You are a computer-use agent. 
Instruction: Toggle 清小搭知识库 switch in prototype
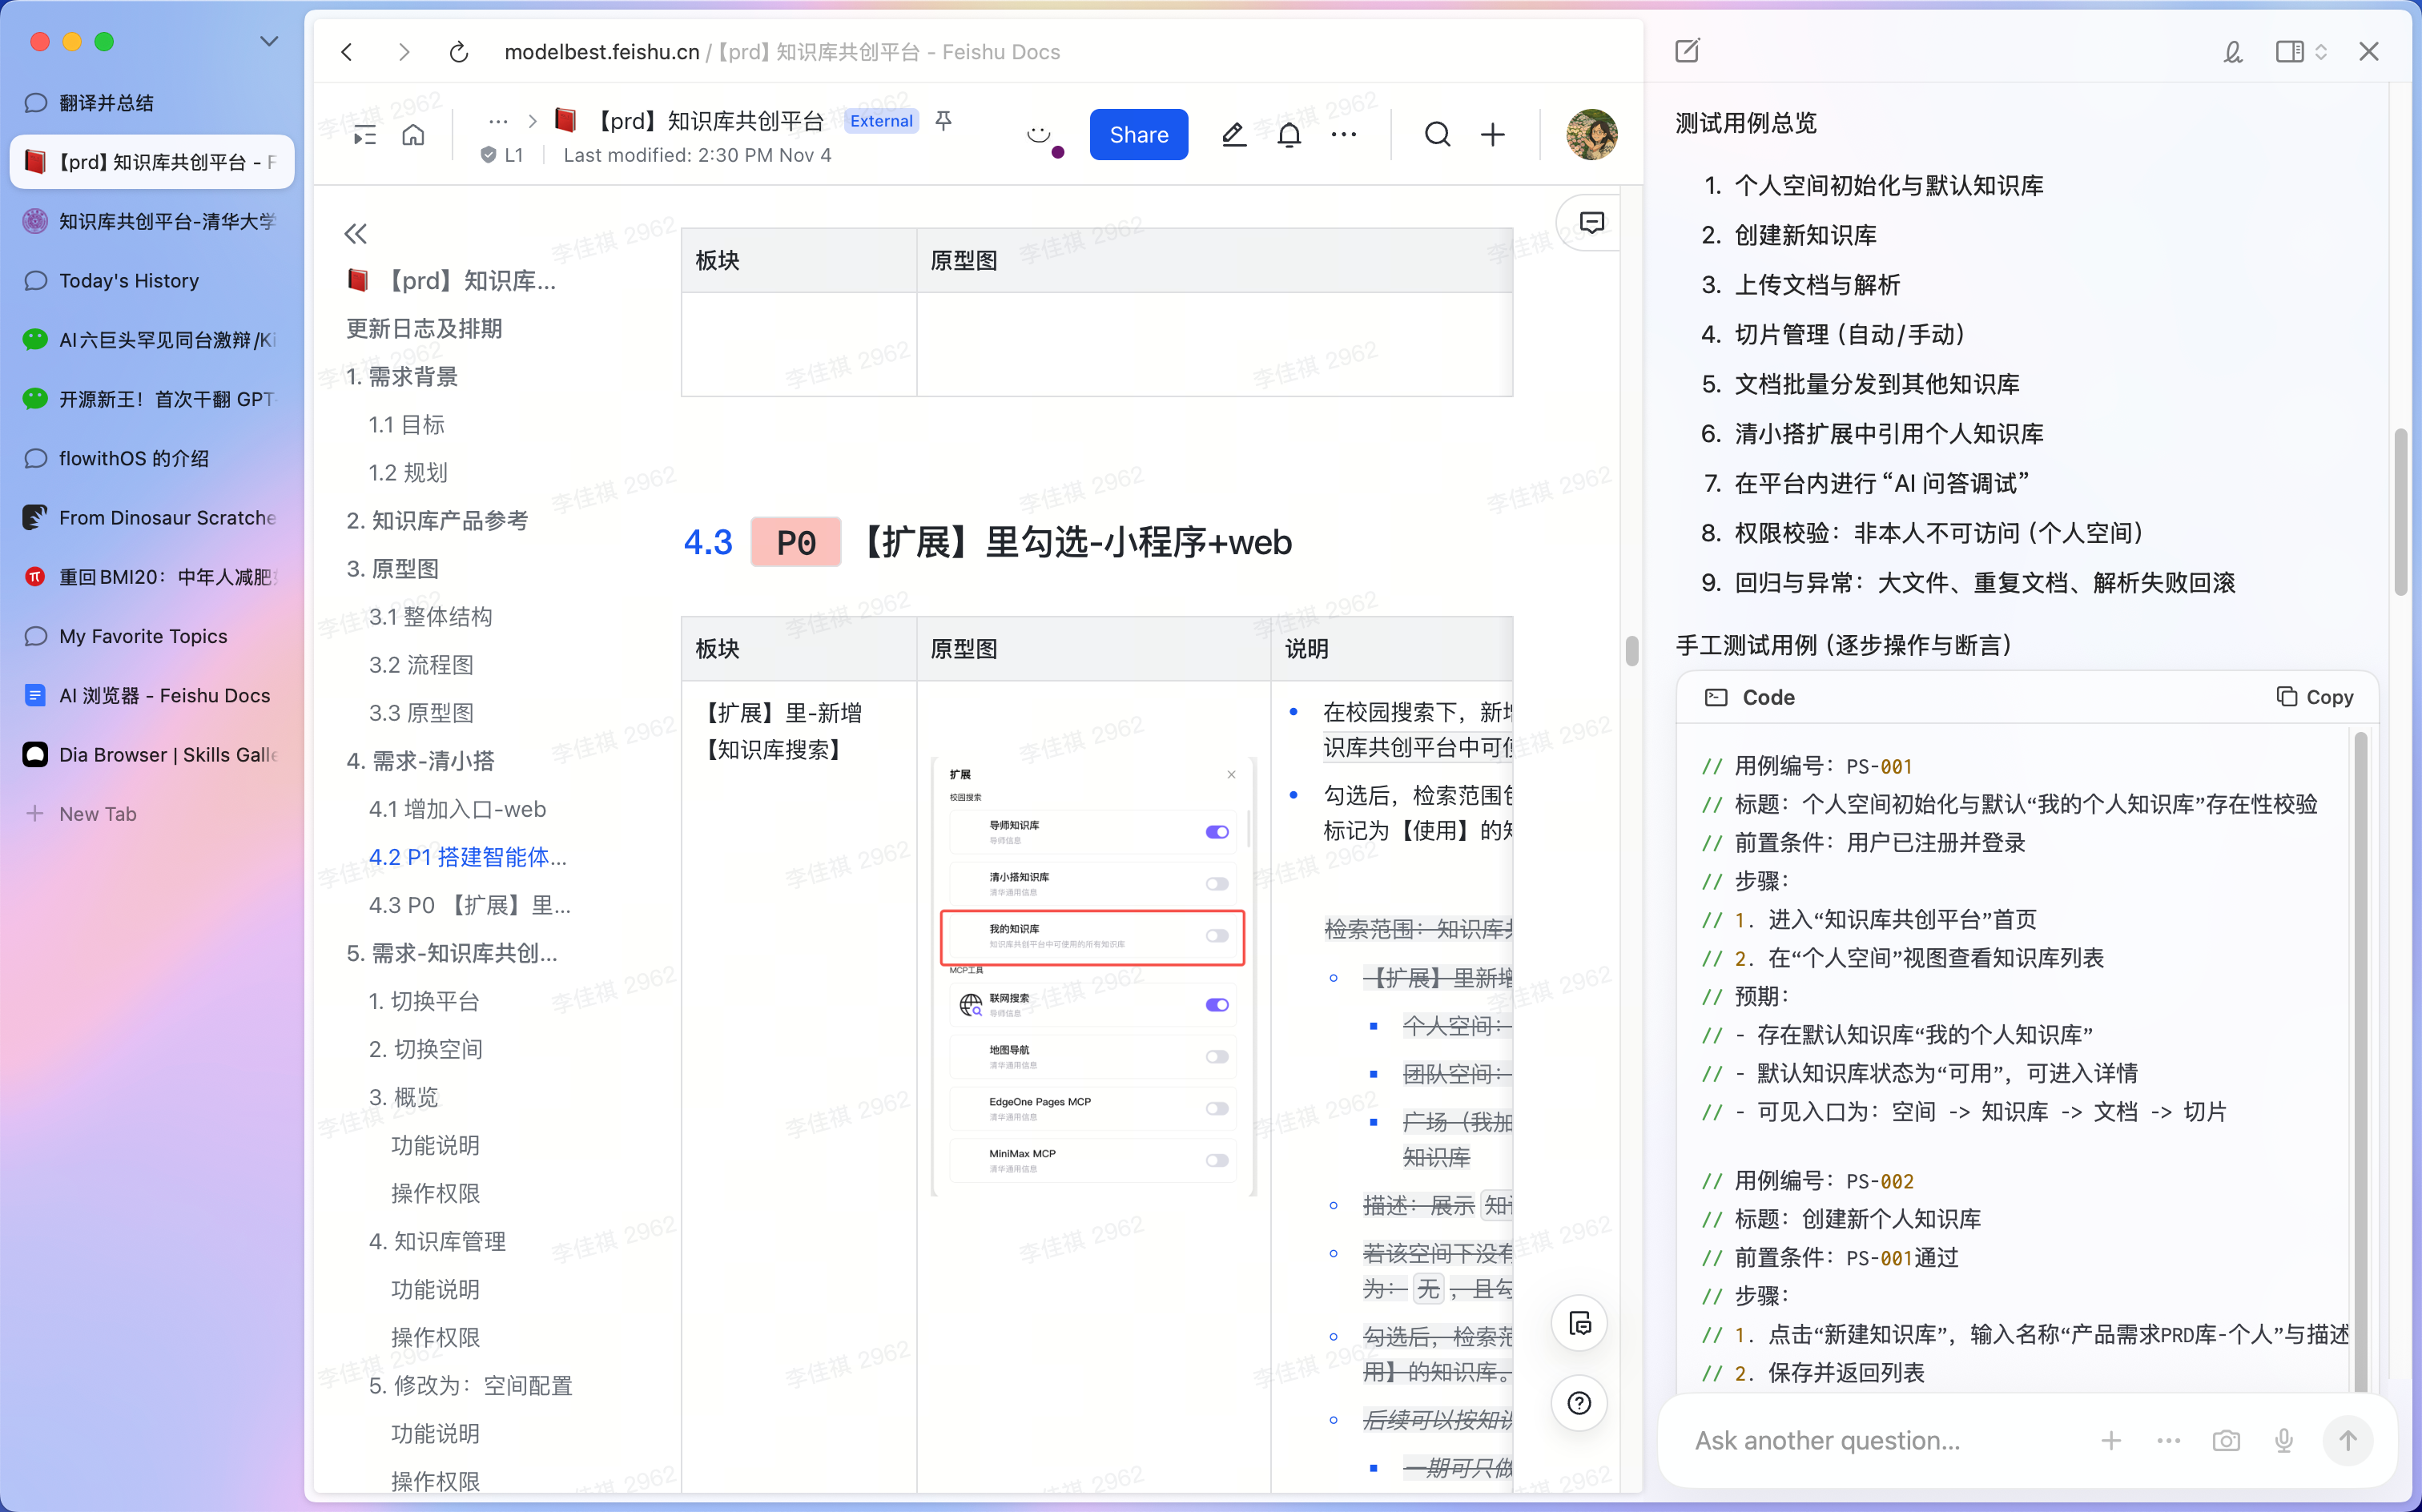(x=1216, y=884)
